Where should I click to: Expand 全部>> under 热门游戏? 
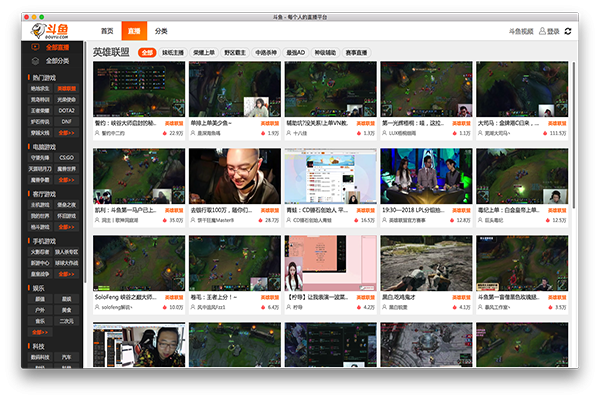pos(67,133)
